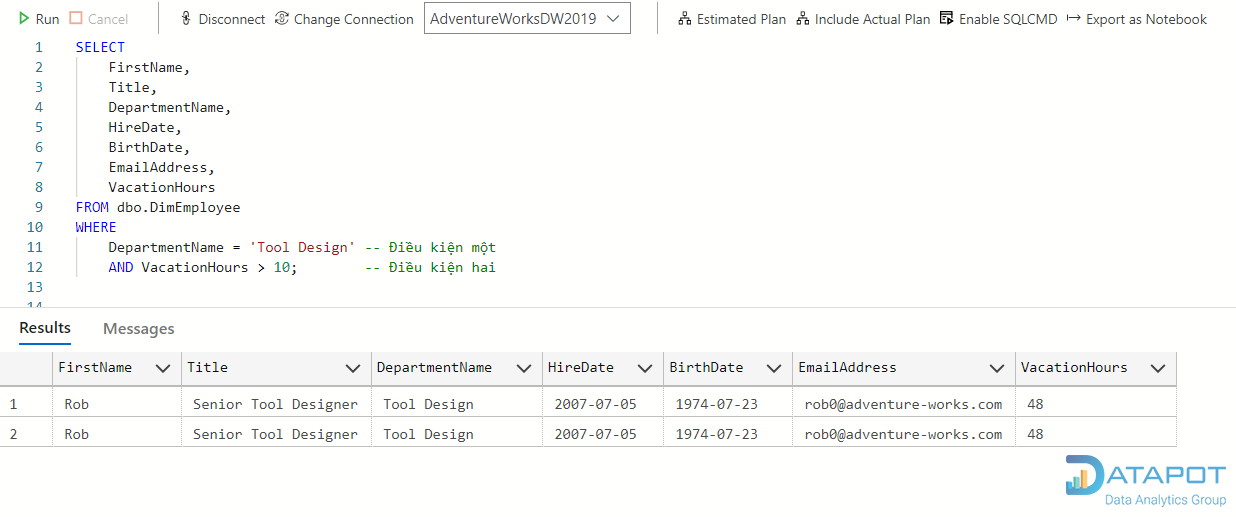Open the EmailAddress column filter dropdown
Image resolution: width=1236 pixels, height=517 pixels.
point(997,368)
